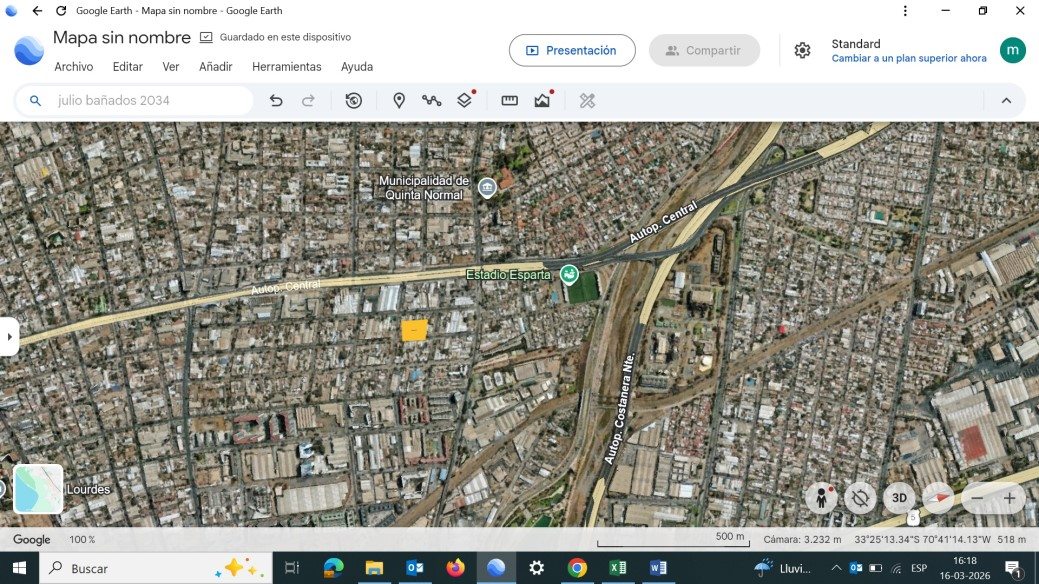Open File Explorer from the taskbar
Image resolution: width=1039 pixels, height=584 pixels.
(x=374, y=568)
